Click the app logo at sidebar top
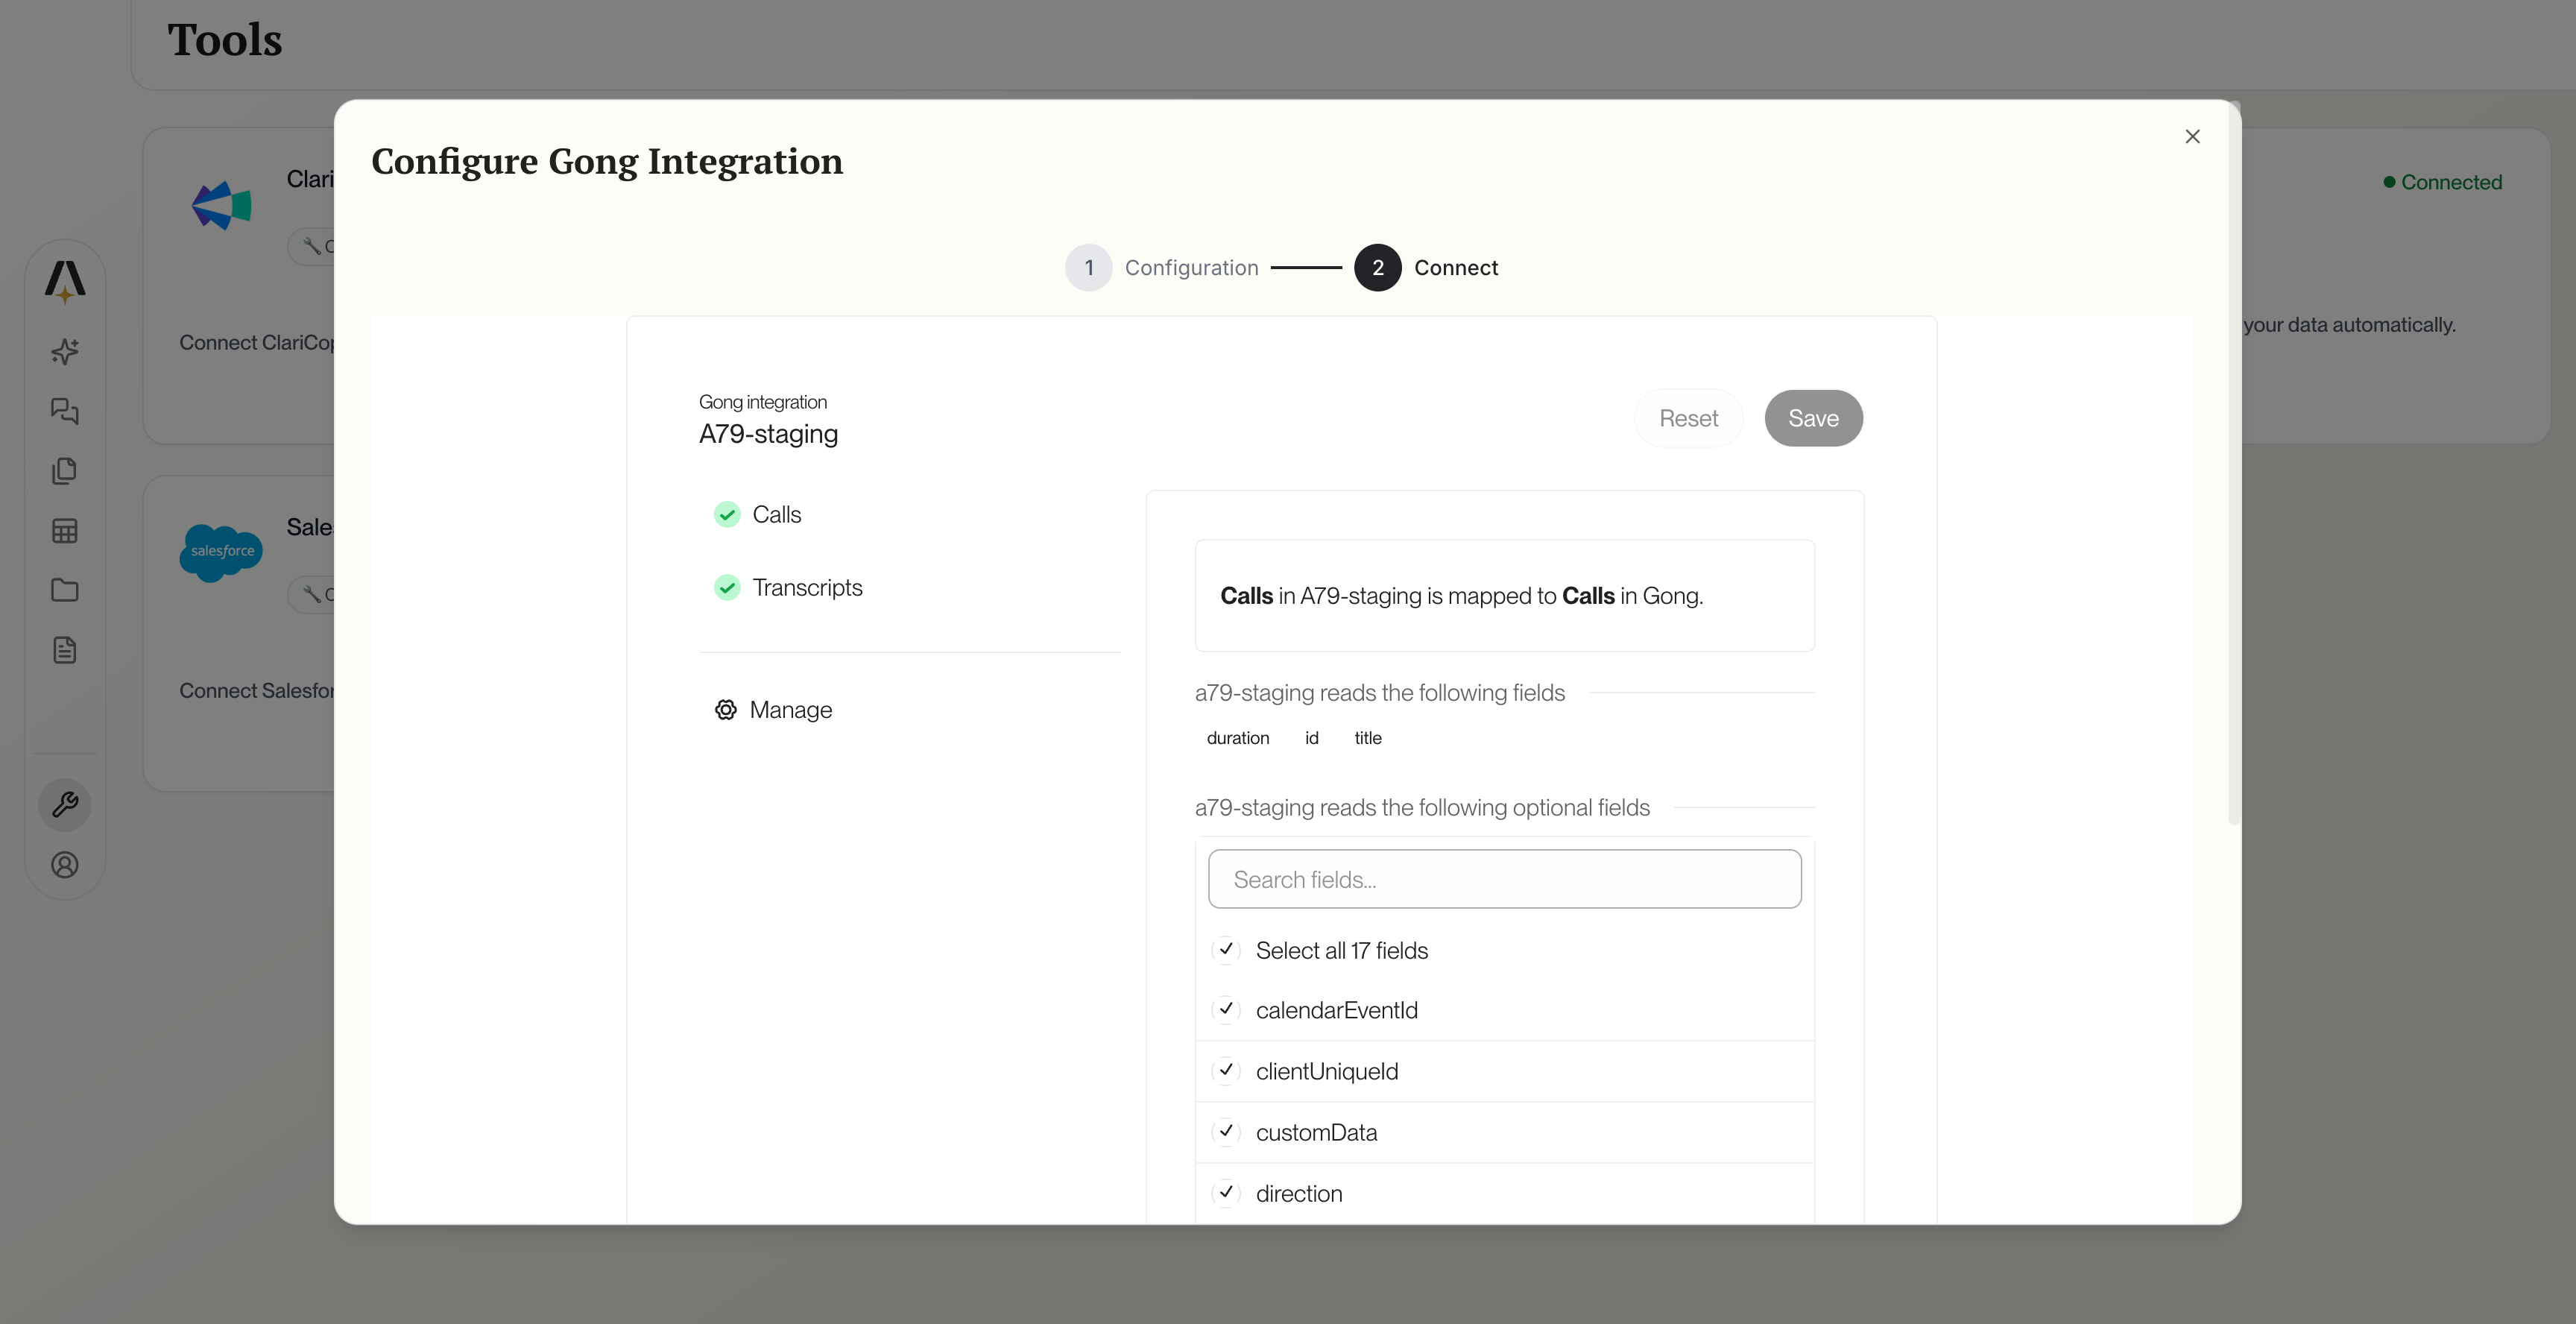 [x=65, y=281]
